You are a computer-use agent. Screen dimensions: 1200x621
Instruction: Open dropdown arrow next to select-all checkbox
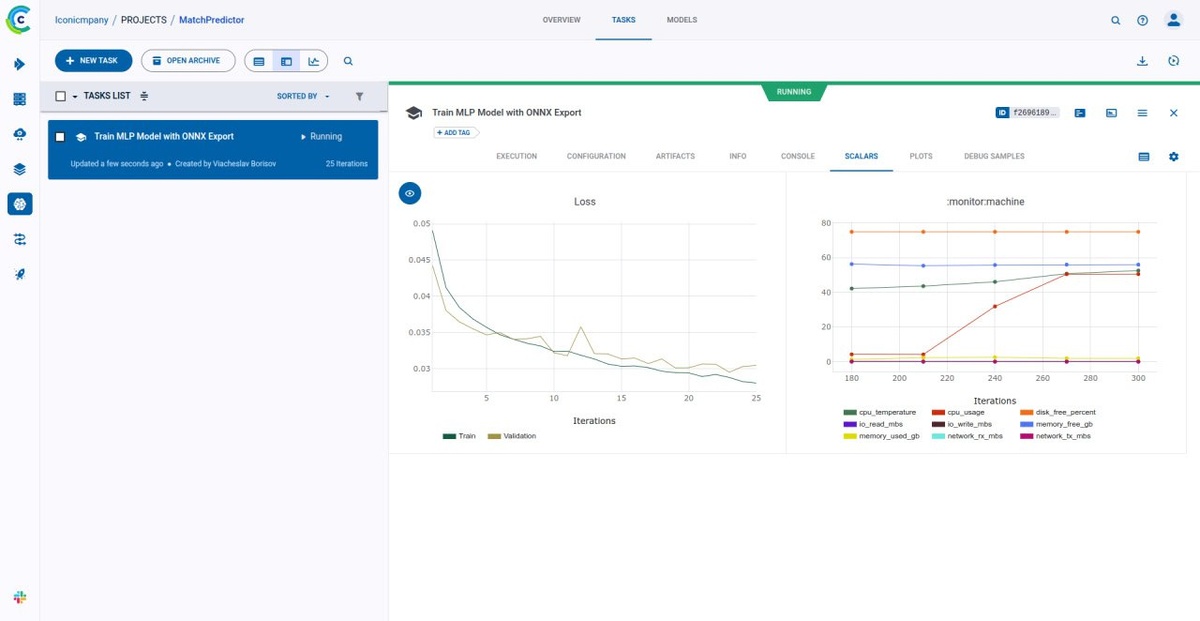pyautogui.click(x=75, y=96)
